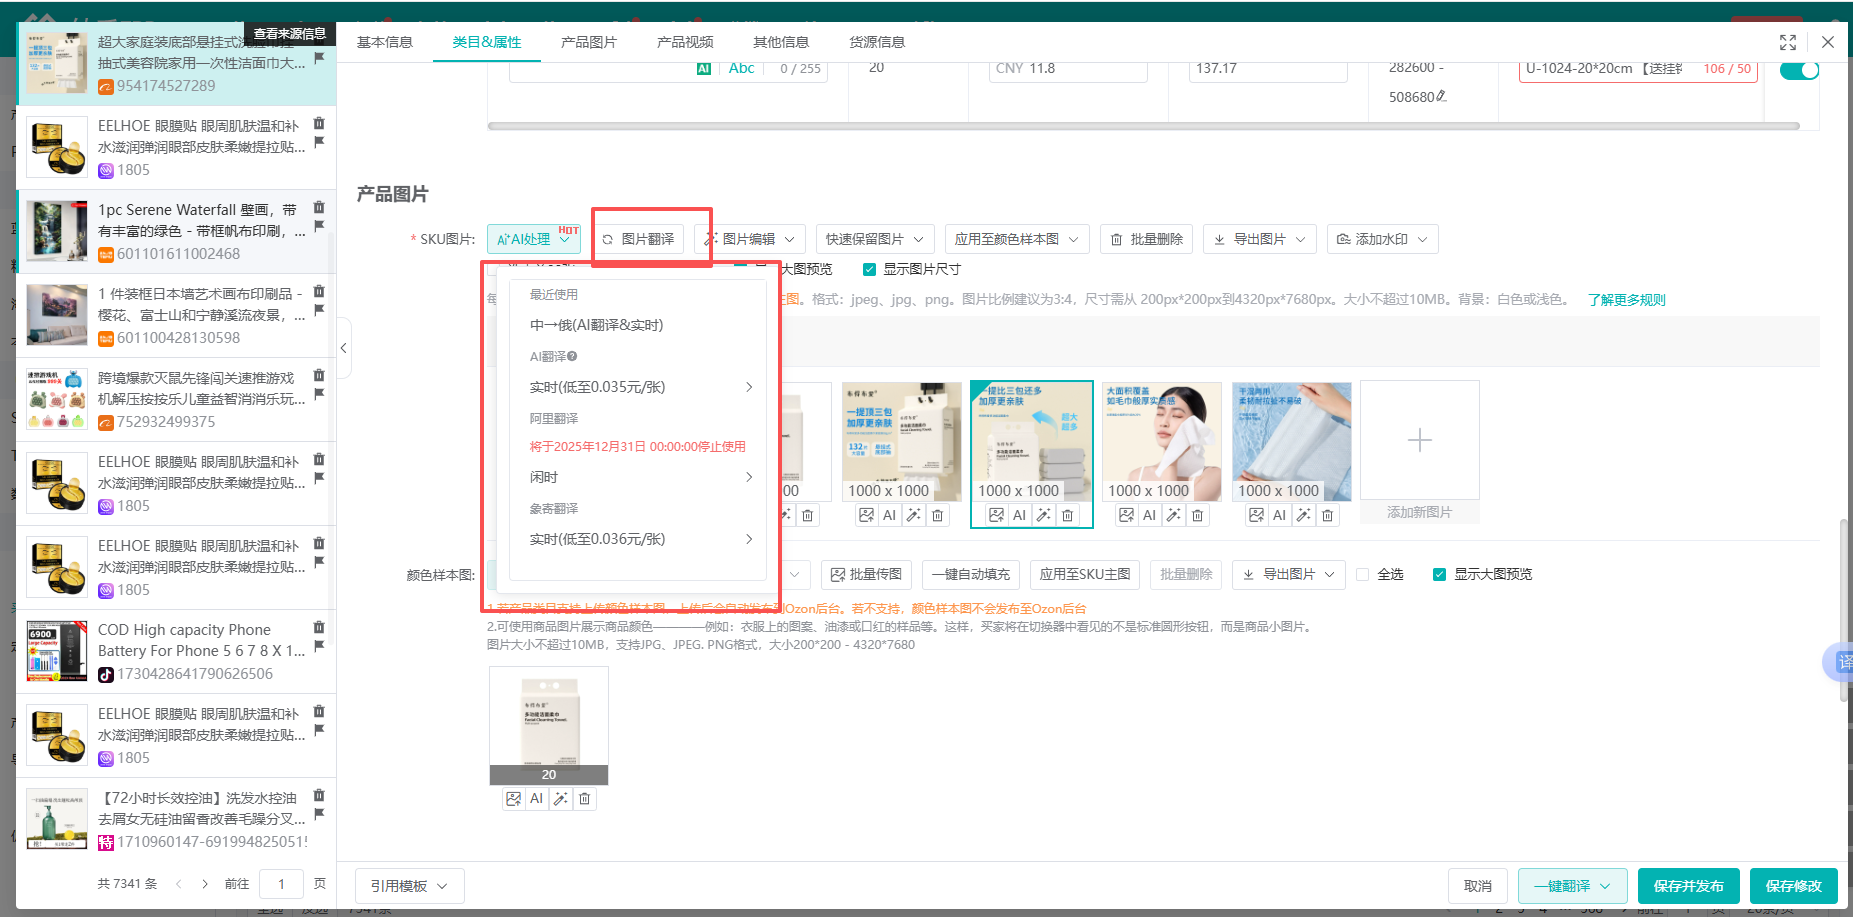Open the 导出图片 dropdown in SKU图片 row
Screen dimensions: 1853x917
[x=1260, y=239]
